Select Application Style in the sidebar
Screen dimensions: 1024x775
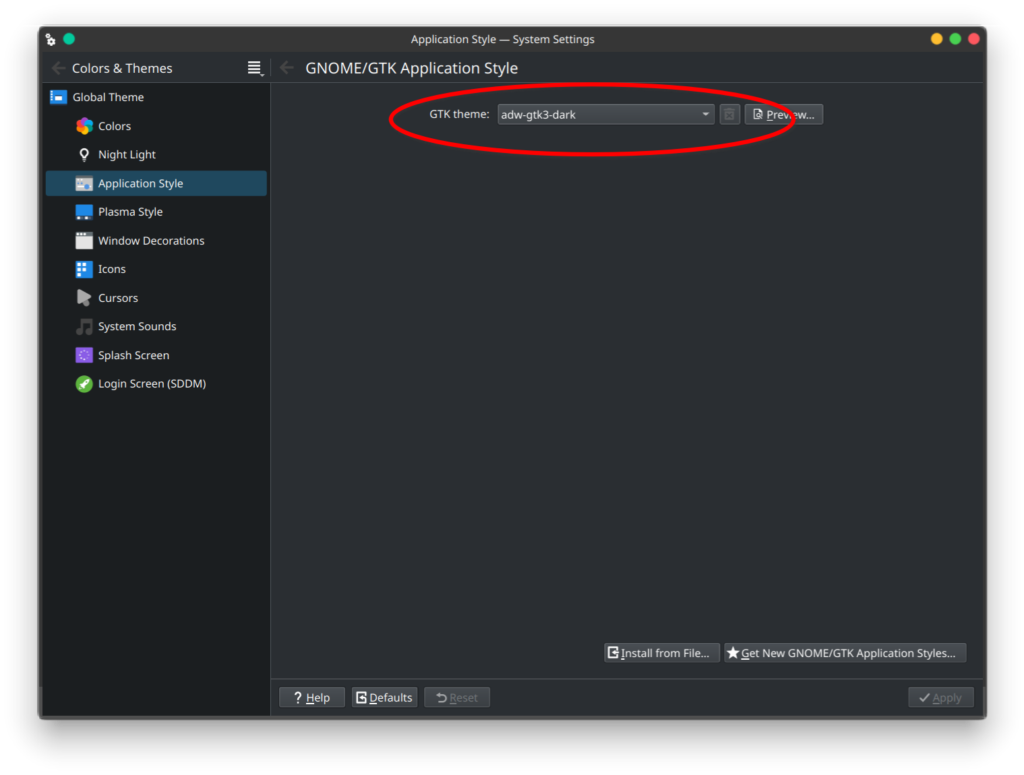(140, 184)
